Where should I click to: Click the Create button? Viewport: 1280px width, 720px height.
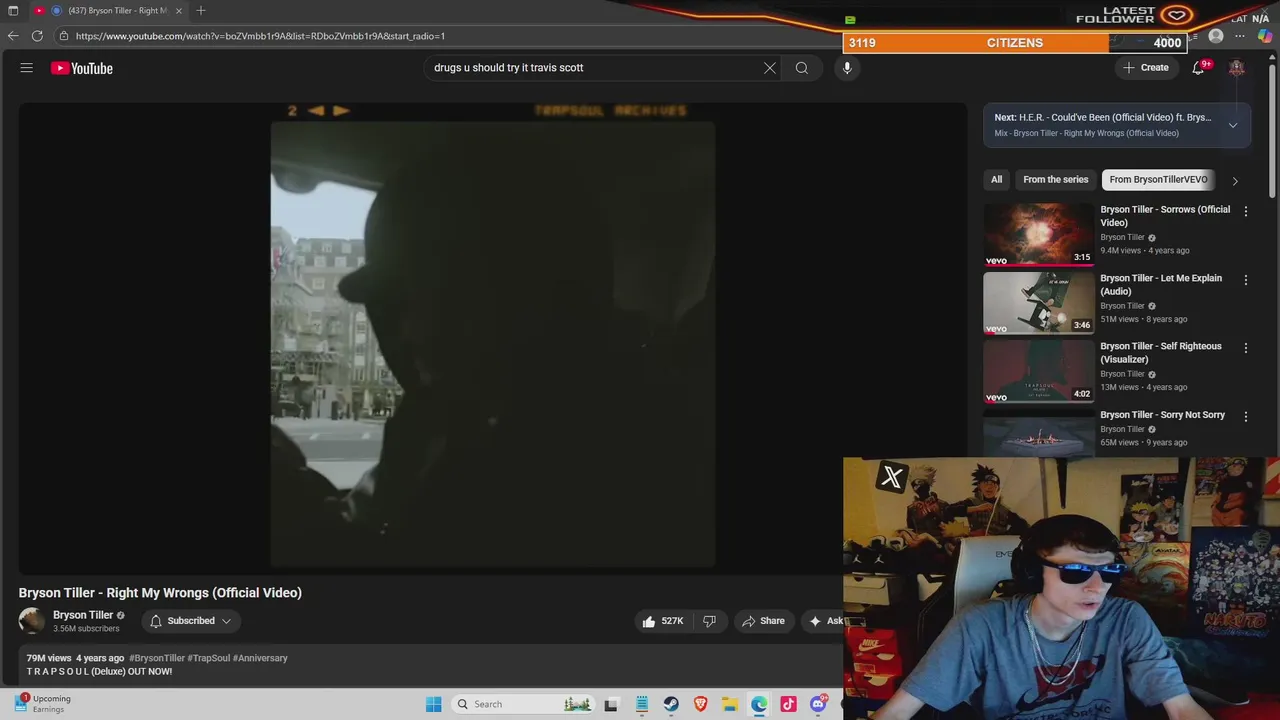point(1145,68)
